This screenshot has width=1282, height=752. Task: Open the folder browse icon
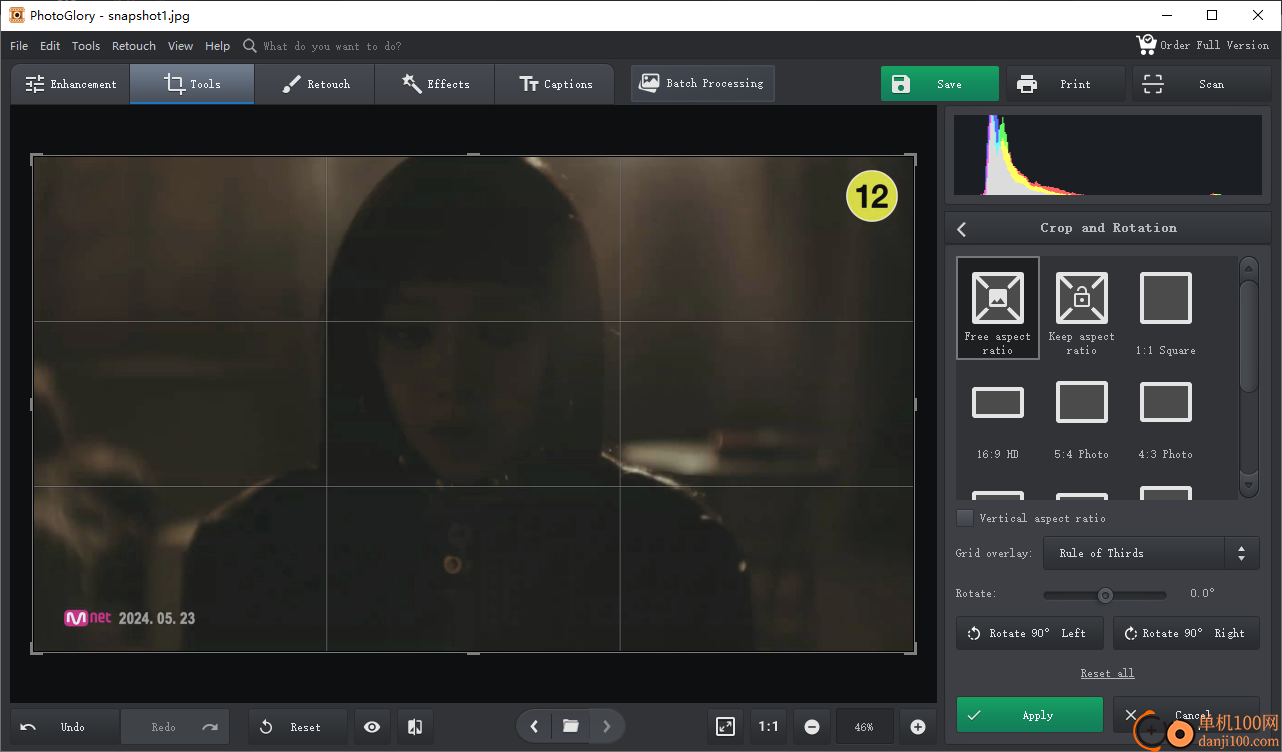point(571,726)
